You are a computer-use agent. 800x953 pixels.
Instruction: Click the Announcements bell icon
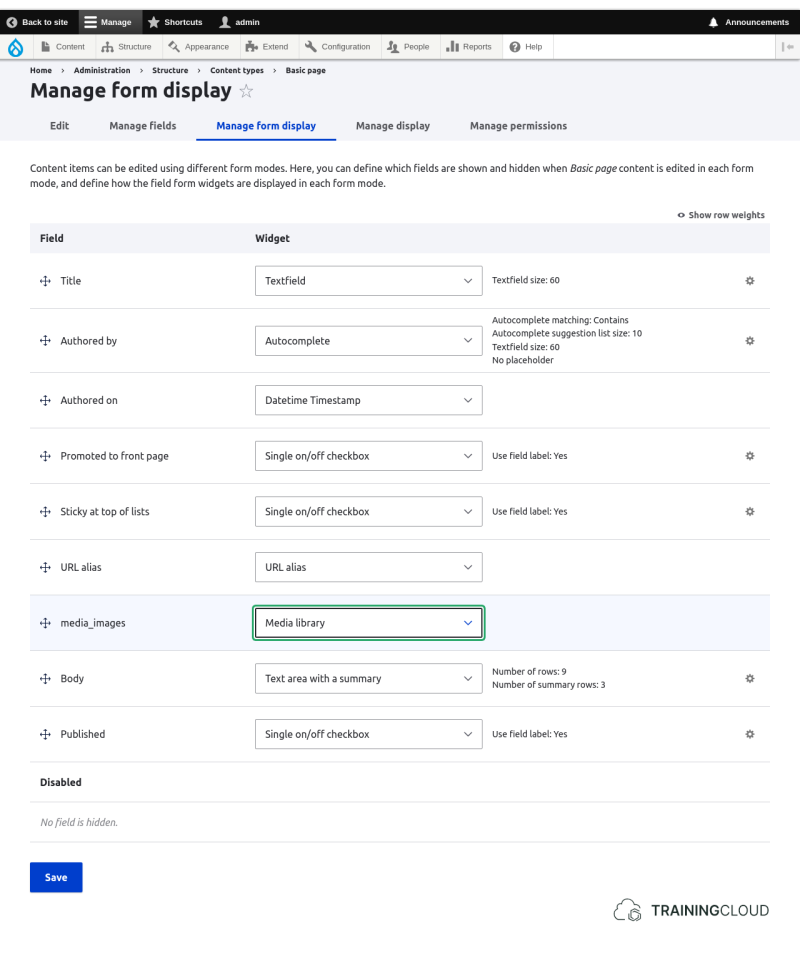pyautogui.click(x=713, y=22)
